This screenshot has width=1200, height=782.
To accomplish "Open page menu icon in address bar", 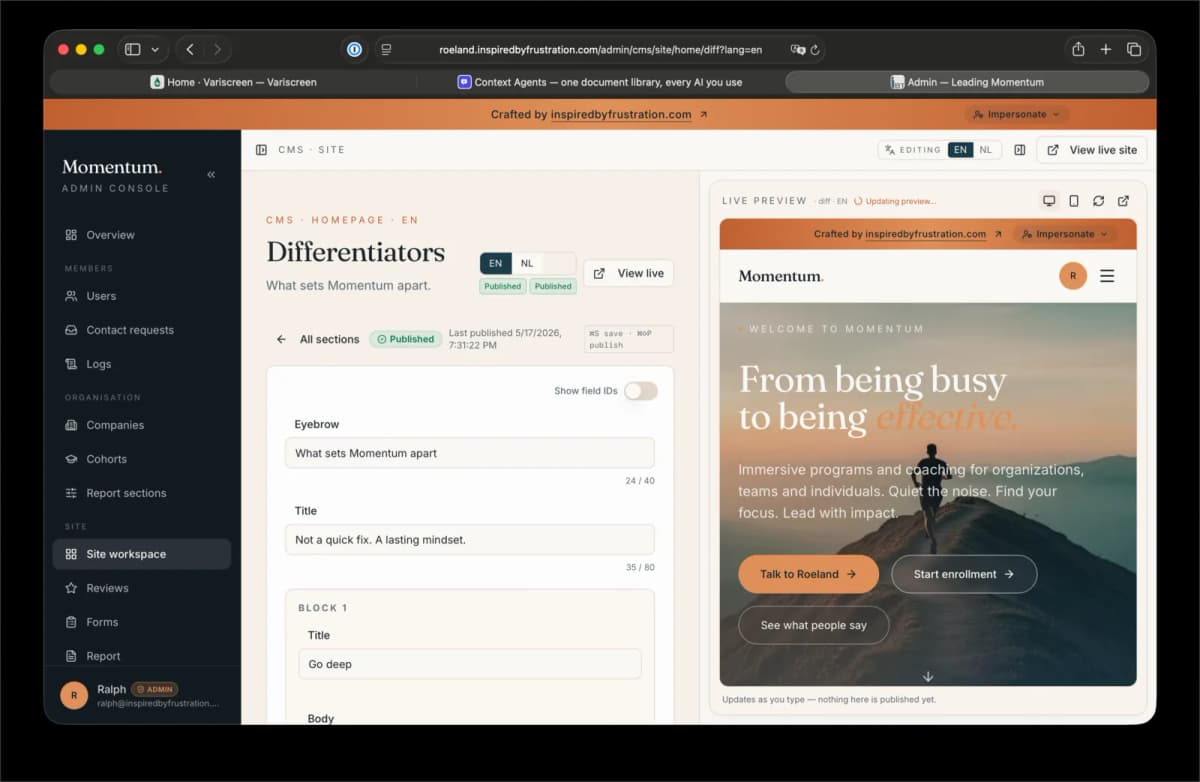I will click(386, 49).
